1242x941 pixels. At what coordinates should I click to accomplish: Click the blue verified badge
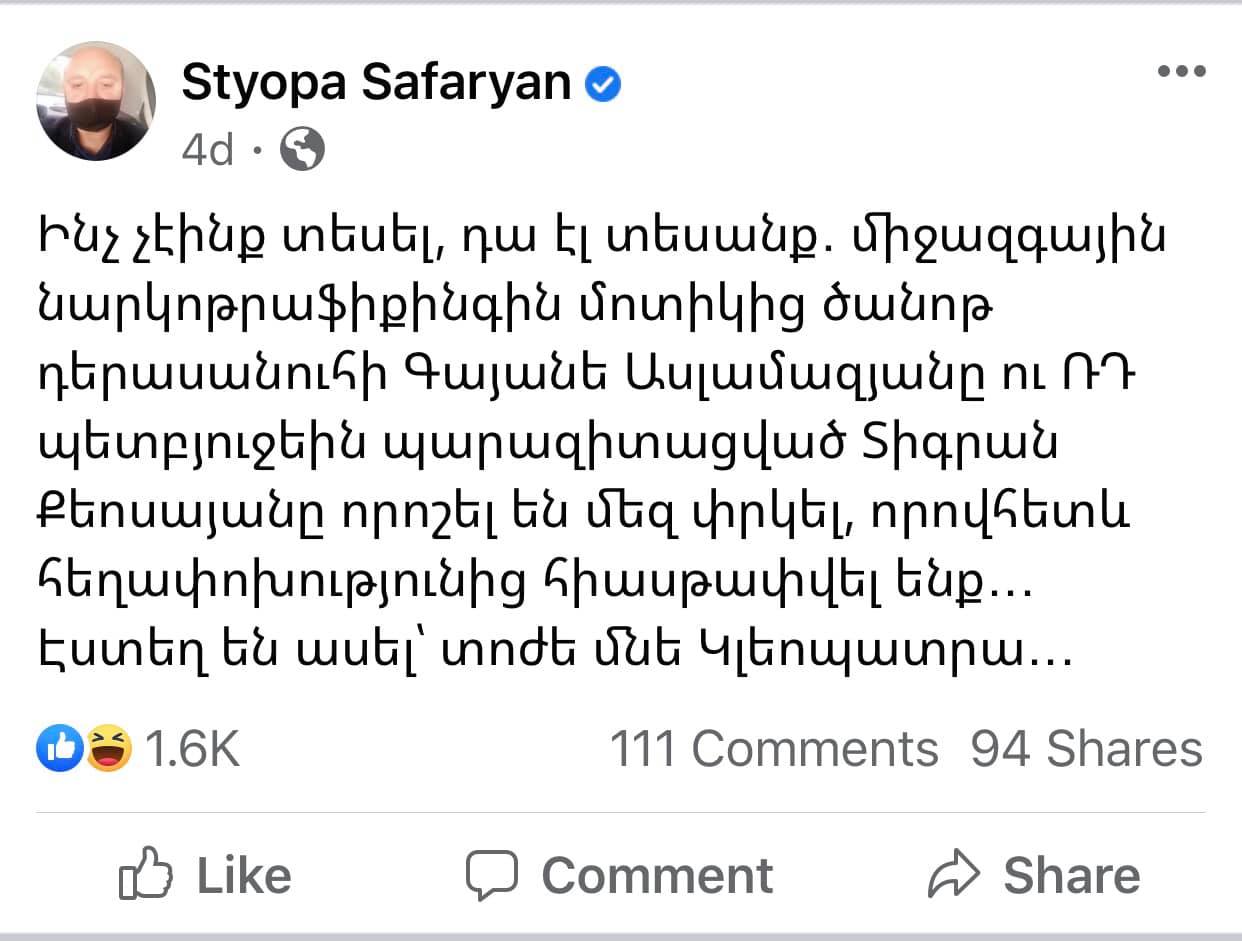[602, 86]
